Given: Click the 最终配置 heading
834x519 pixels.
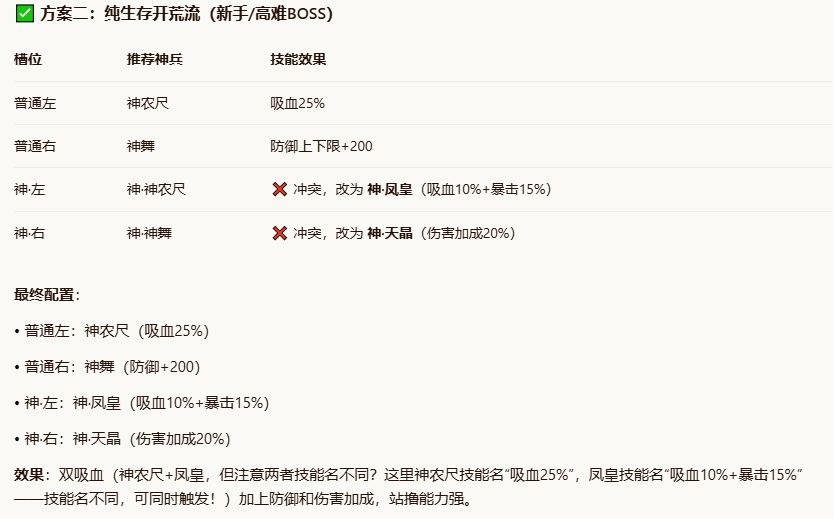Looking at the screenshot, I should click(x=47, y=295).
